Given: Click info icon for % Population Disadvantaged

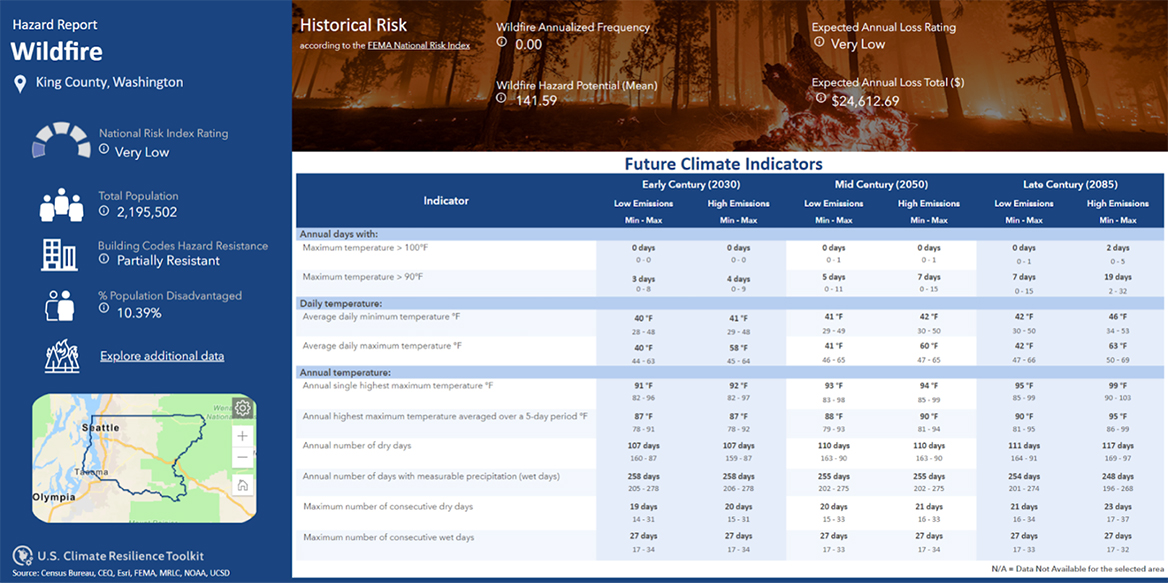Looking at the screenshot, I should click(104, 309).
